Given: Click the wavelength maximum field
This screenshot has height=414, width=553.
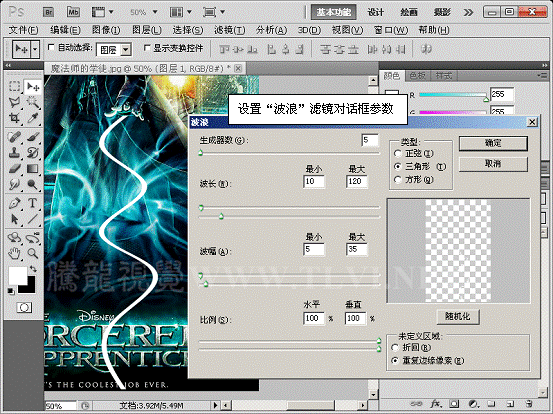Looking at the screenshot, I should [x=356, y=181].
